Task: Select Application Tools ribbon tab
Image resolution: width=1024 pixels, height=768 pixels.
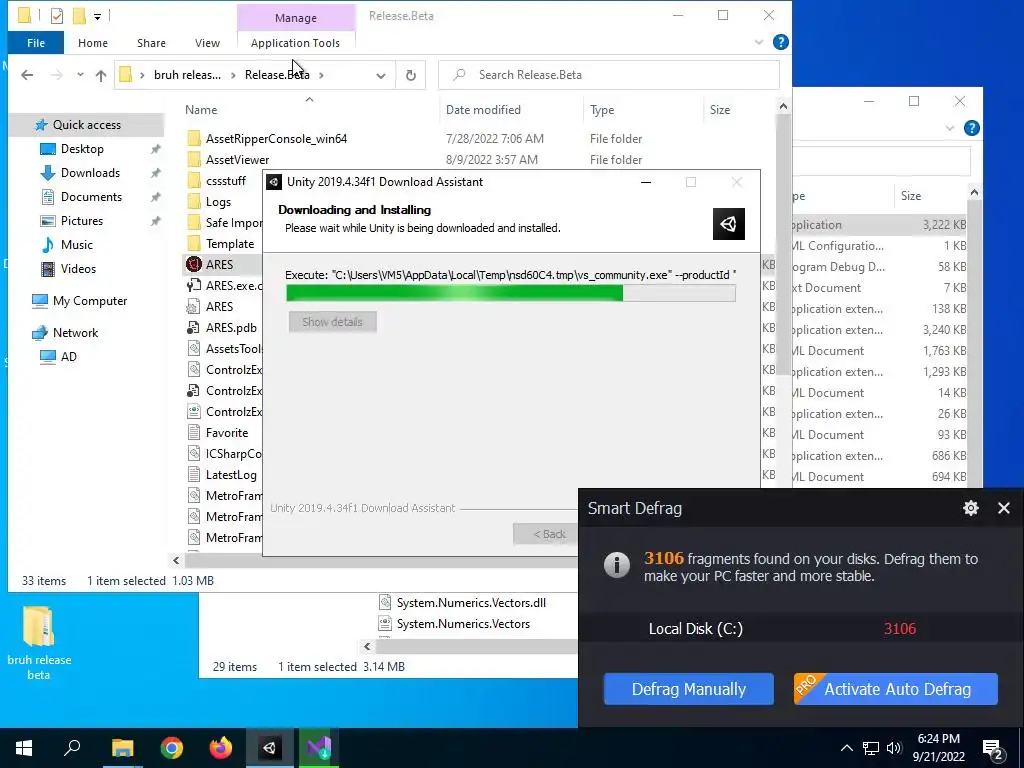Action: point(295,43)
